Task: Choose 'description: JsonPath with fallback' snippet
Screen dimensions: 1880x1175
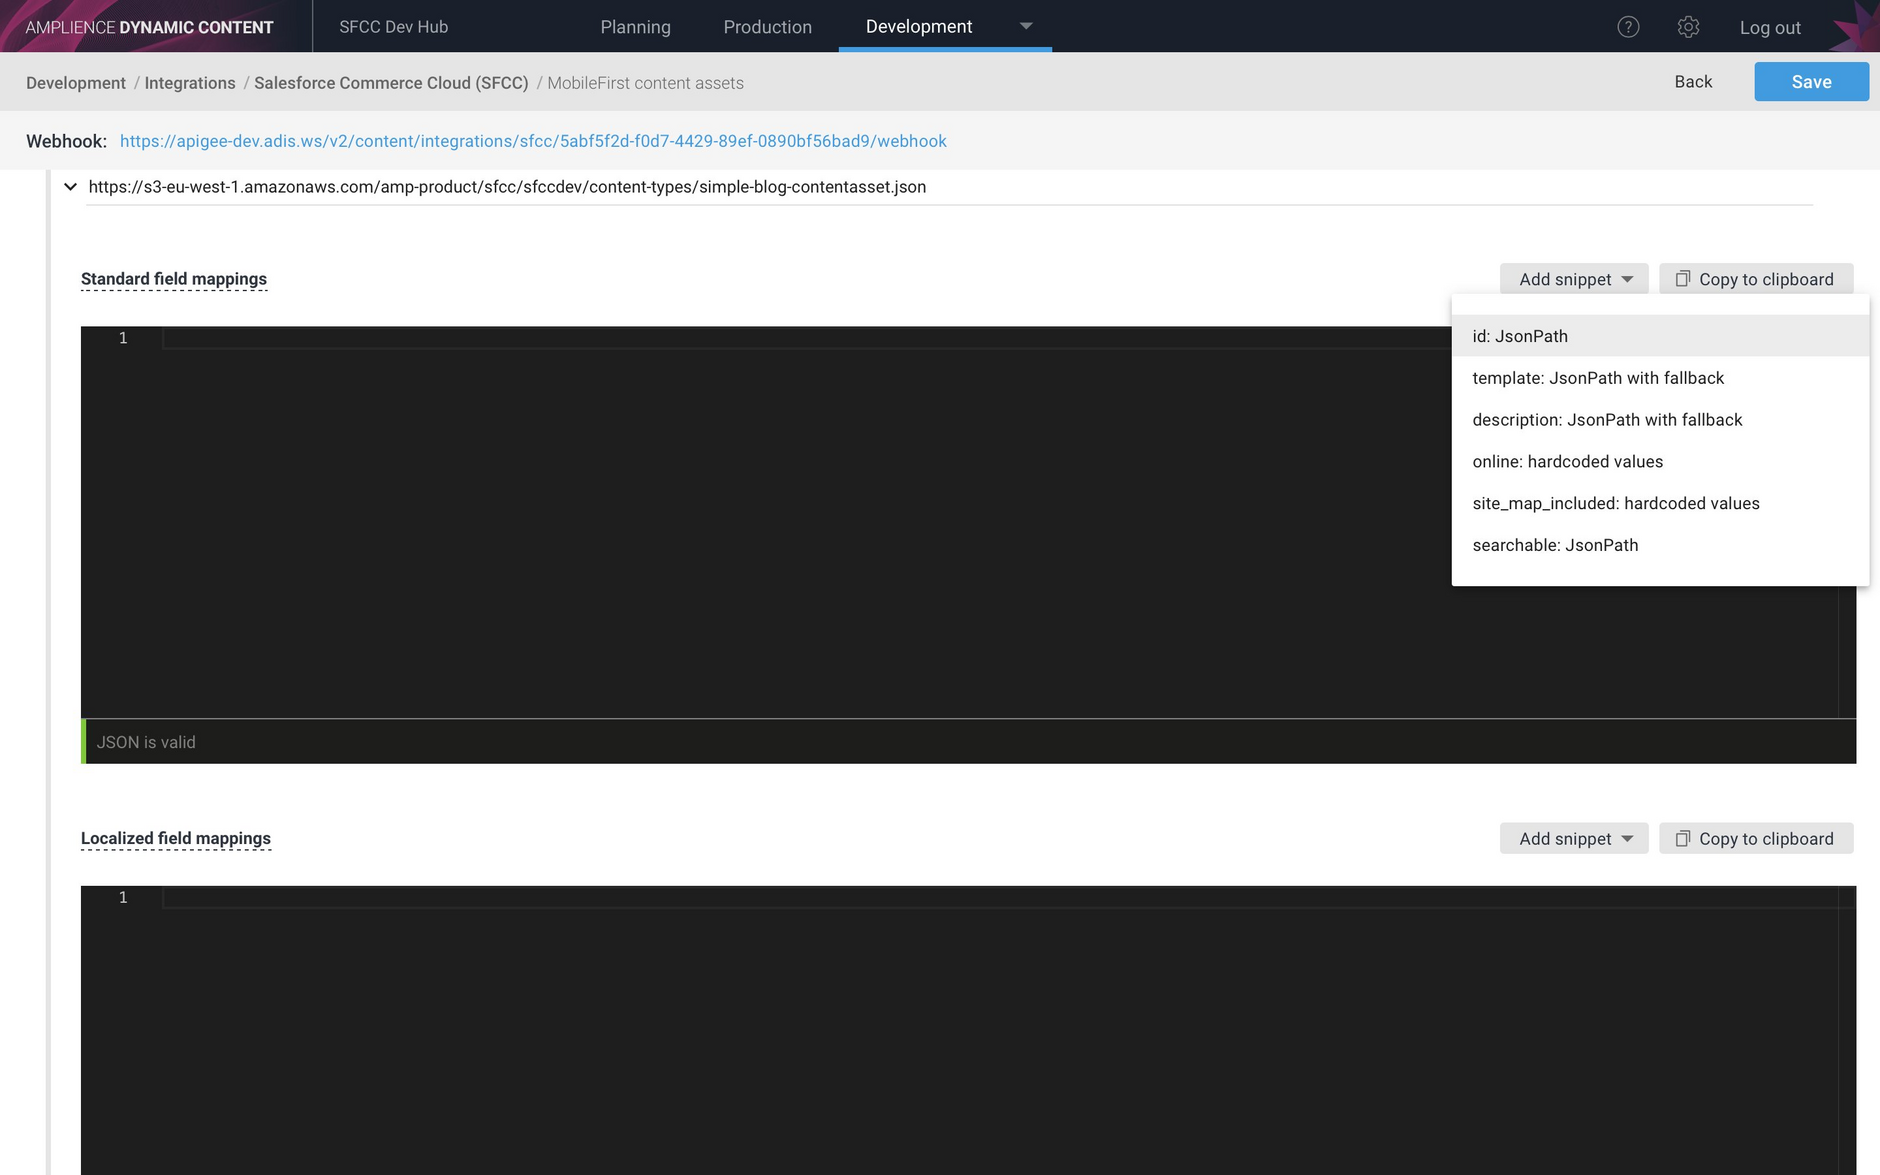Action: click(x=1660, y=420)
